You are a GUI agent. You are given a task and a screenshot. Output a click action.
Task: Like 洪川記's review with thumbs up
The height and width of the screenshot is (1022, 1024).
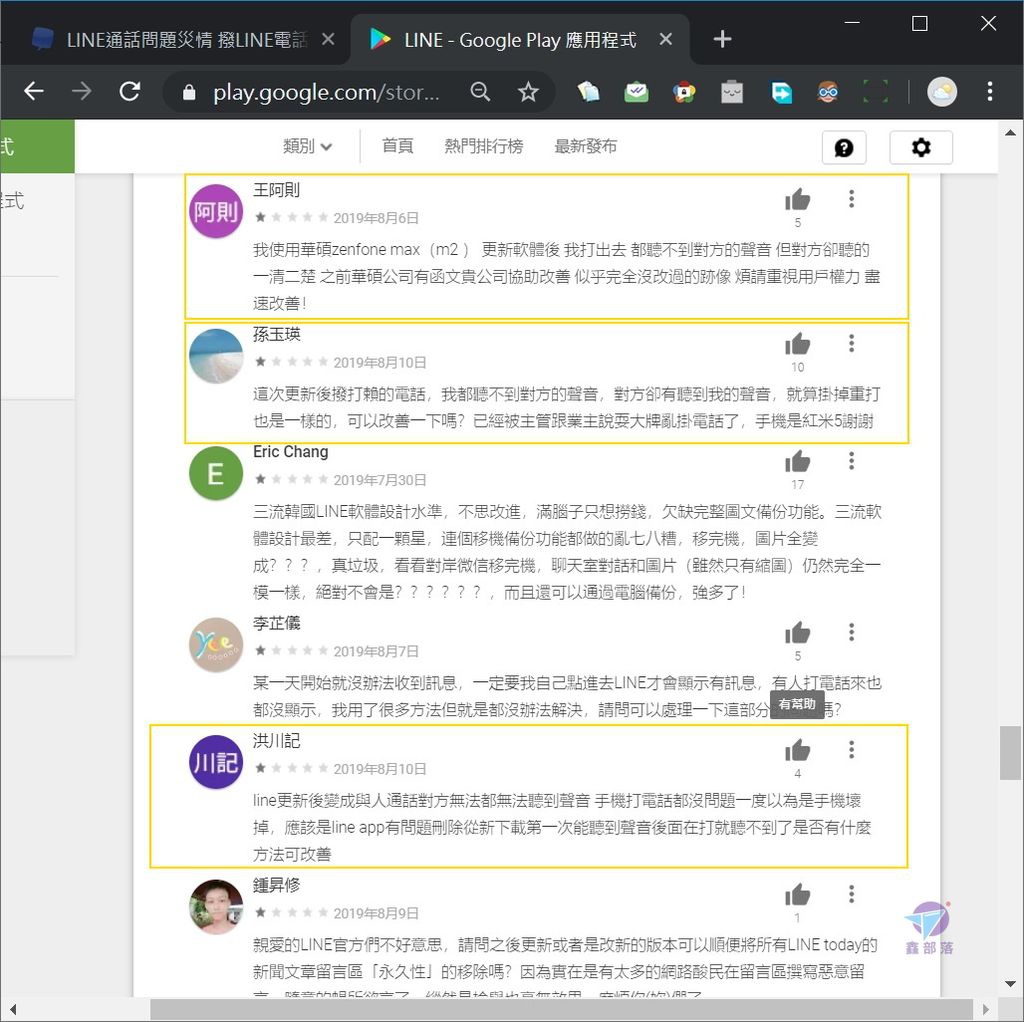point(797,750)
